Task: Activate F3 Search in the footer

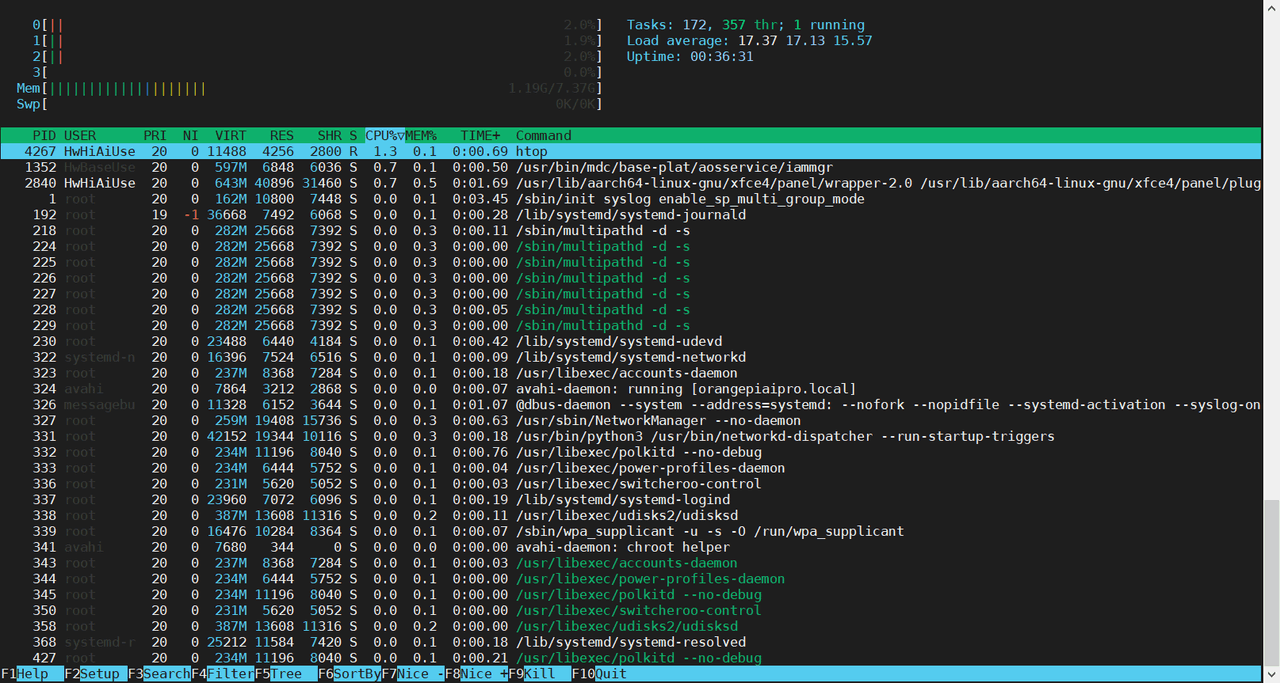Action: [x=159, y=674]
